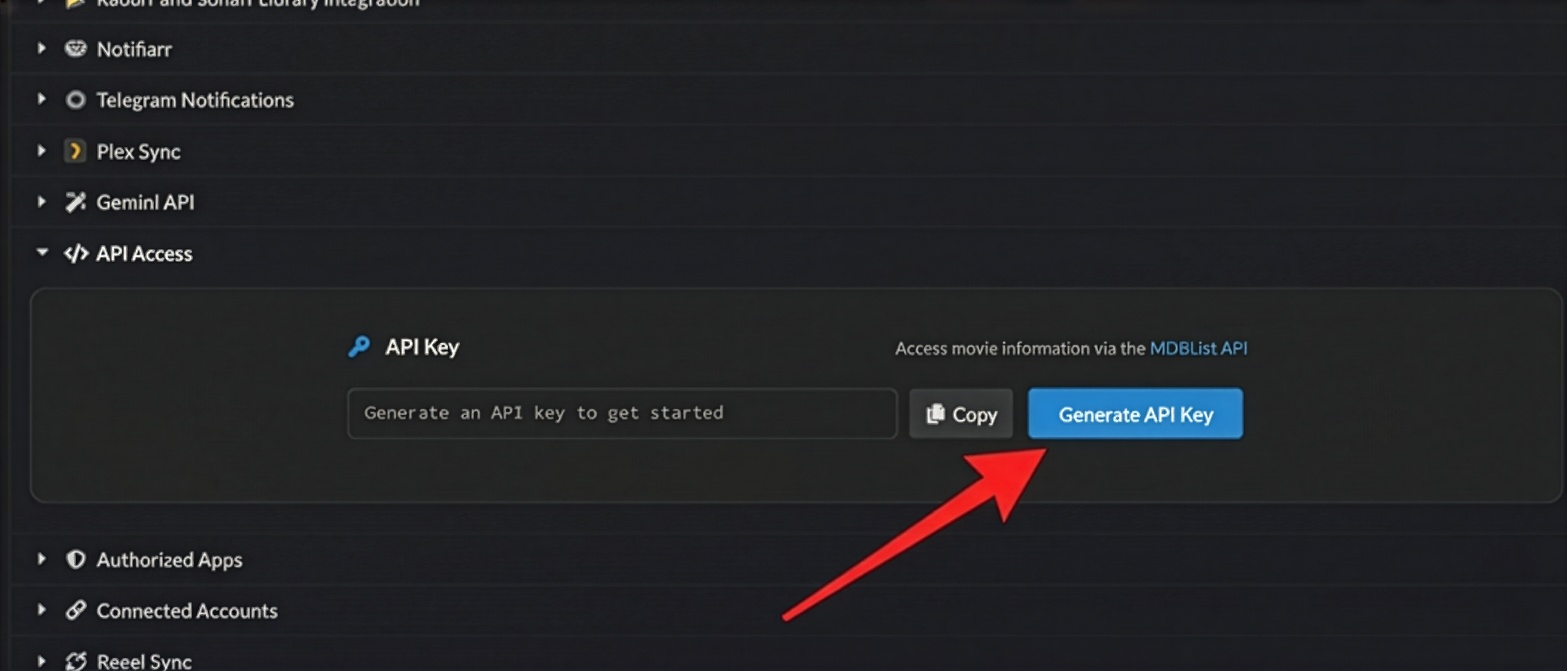Select the Gemini API label
This screenshot has width=1567, height=671.
(x=145, y=202)
